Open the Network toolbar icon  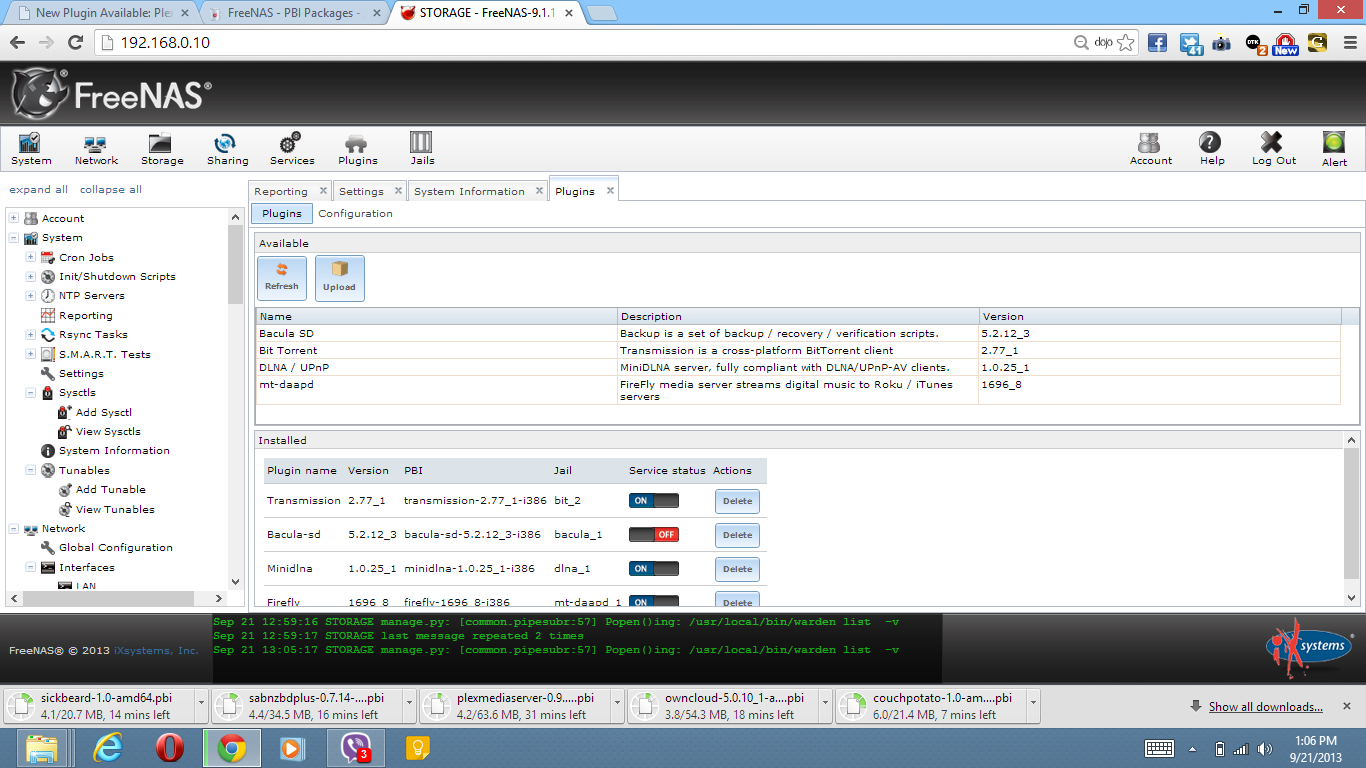click(96, 149)
